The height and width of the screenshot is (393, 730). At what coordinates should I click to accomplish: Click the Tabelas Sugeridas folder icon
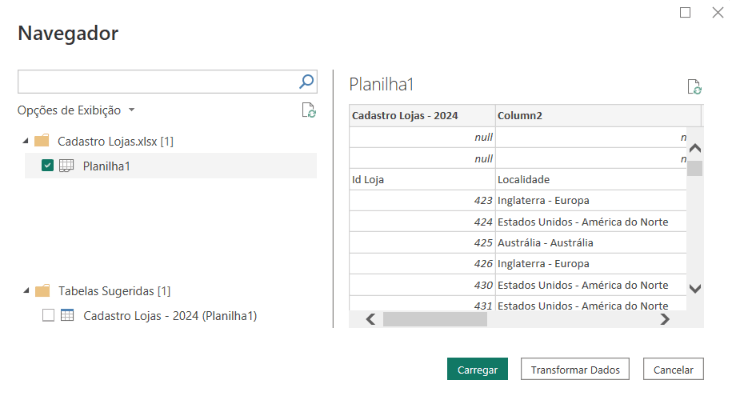point(42,291)
